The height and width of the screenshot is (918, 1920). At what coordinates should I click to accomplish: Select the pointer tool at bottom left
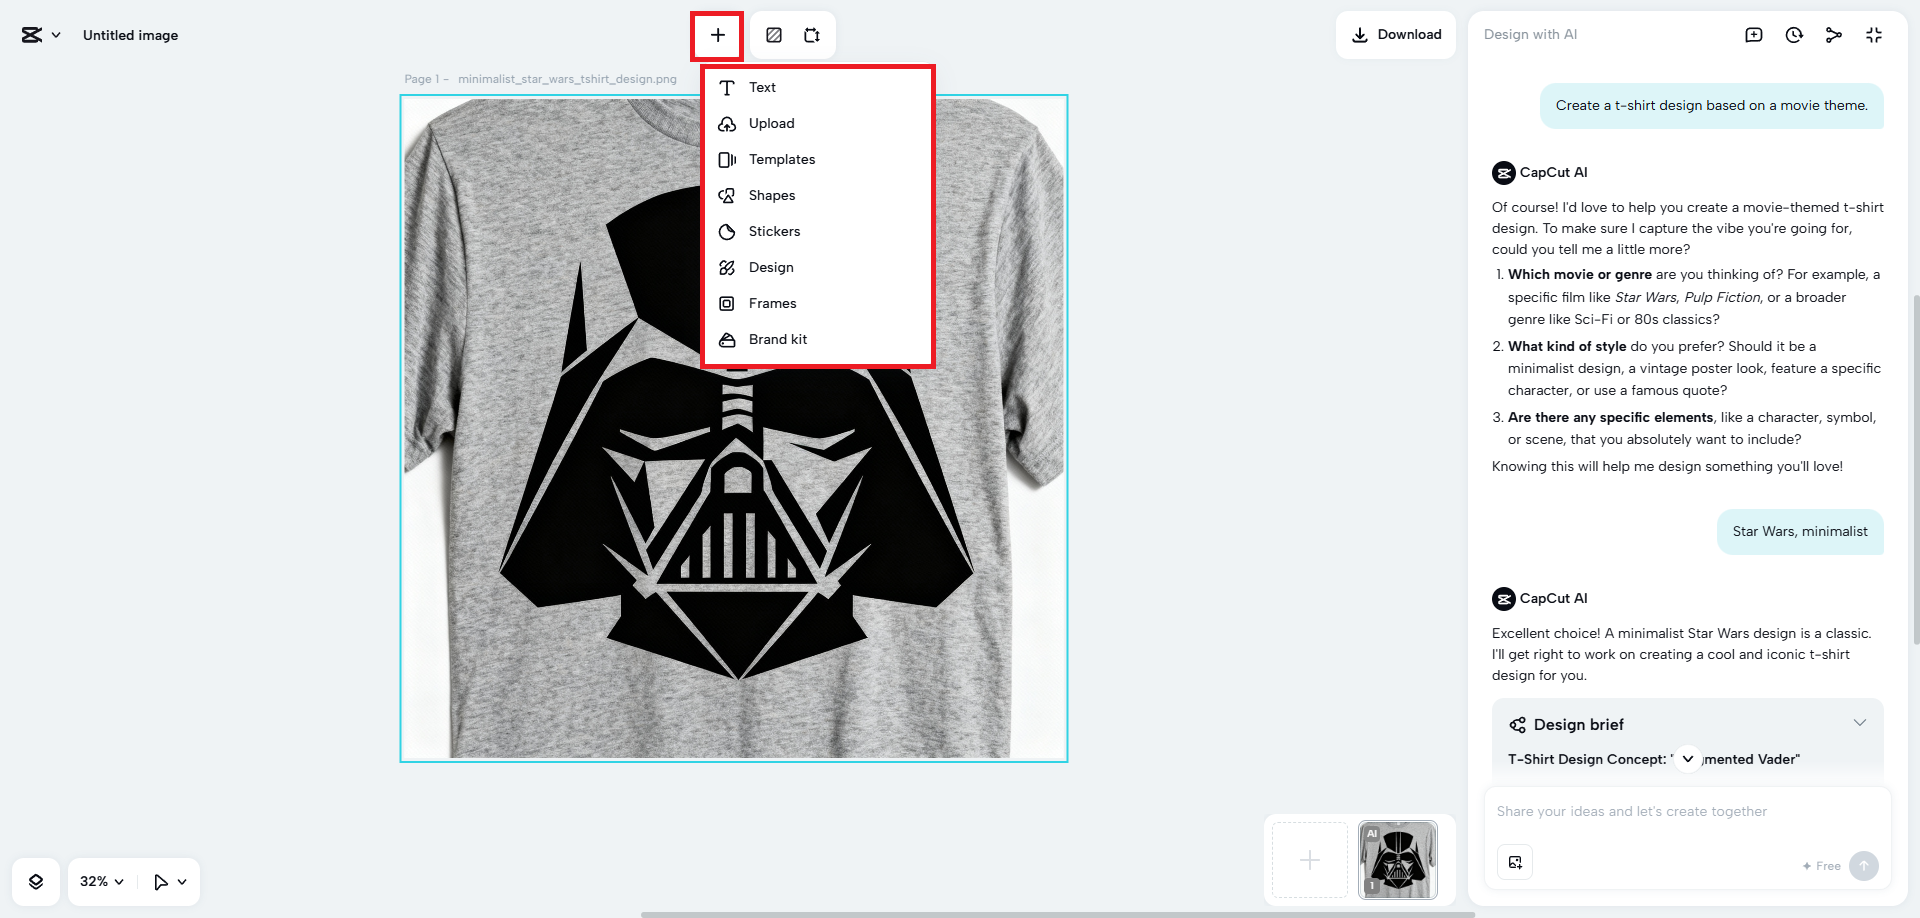pyautogui.click(x=160, y=882)
